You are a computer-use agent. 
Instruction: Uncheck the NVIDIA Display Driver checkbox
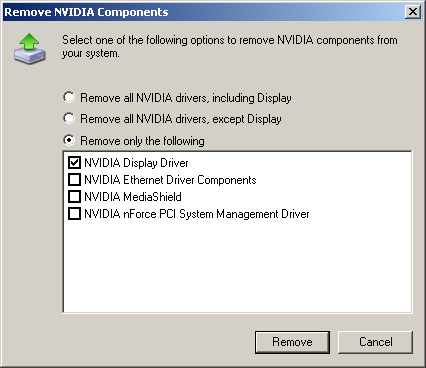[74, 163]
